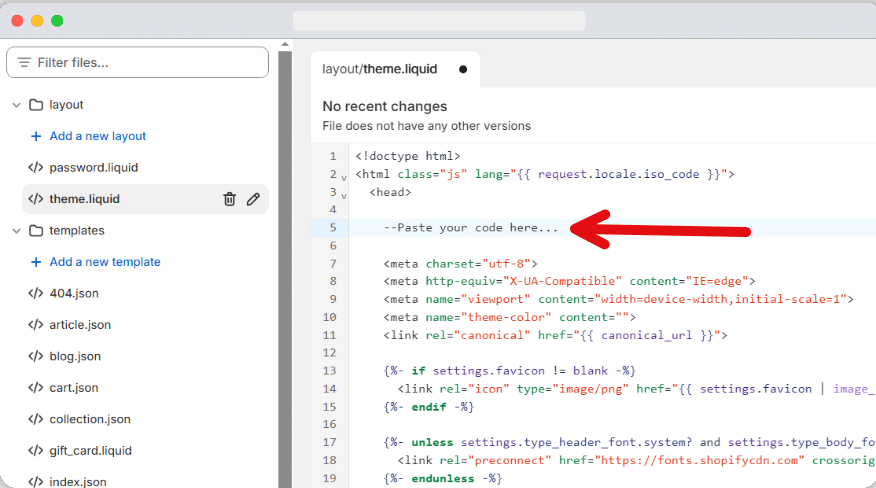Click the yellow minimize window button
Viewport: 876px width, 488px height.
pos(37,21)
